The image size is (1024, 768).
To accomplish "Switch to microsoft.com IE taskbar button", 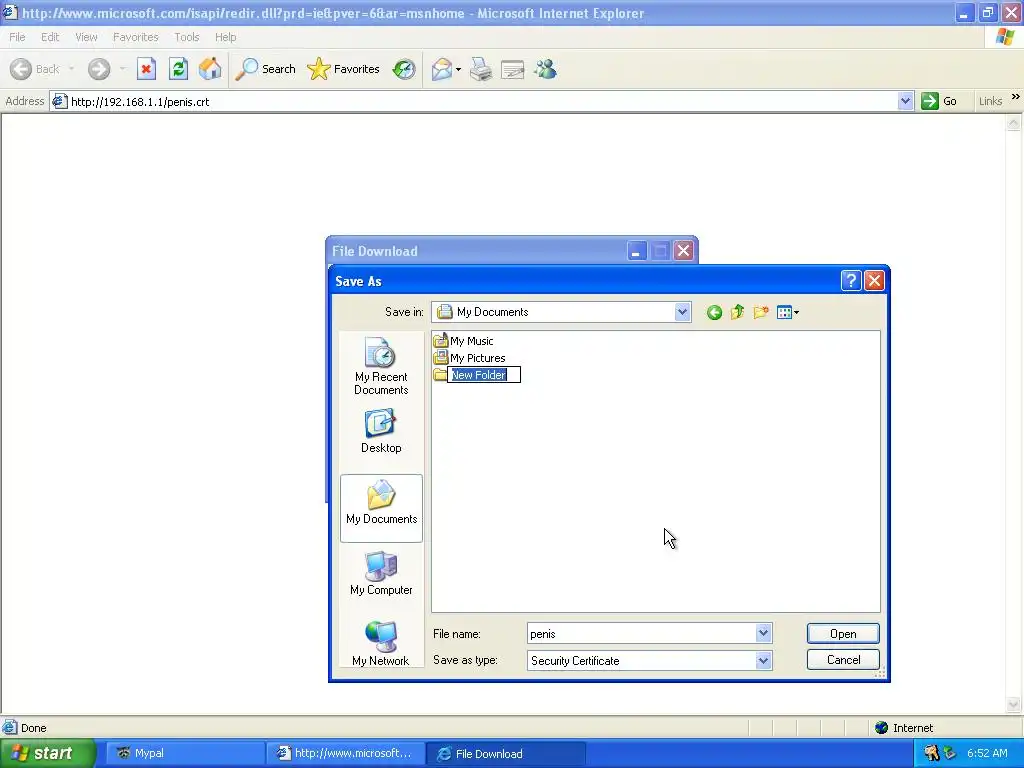I will point(345,753).
